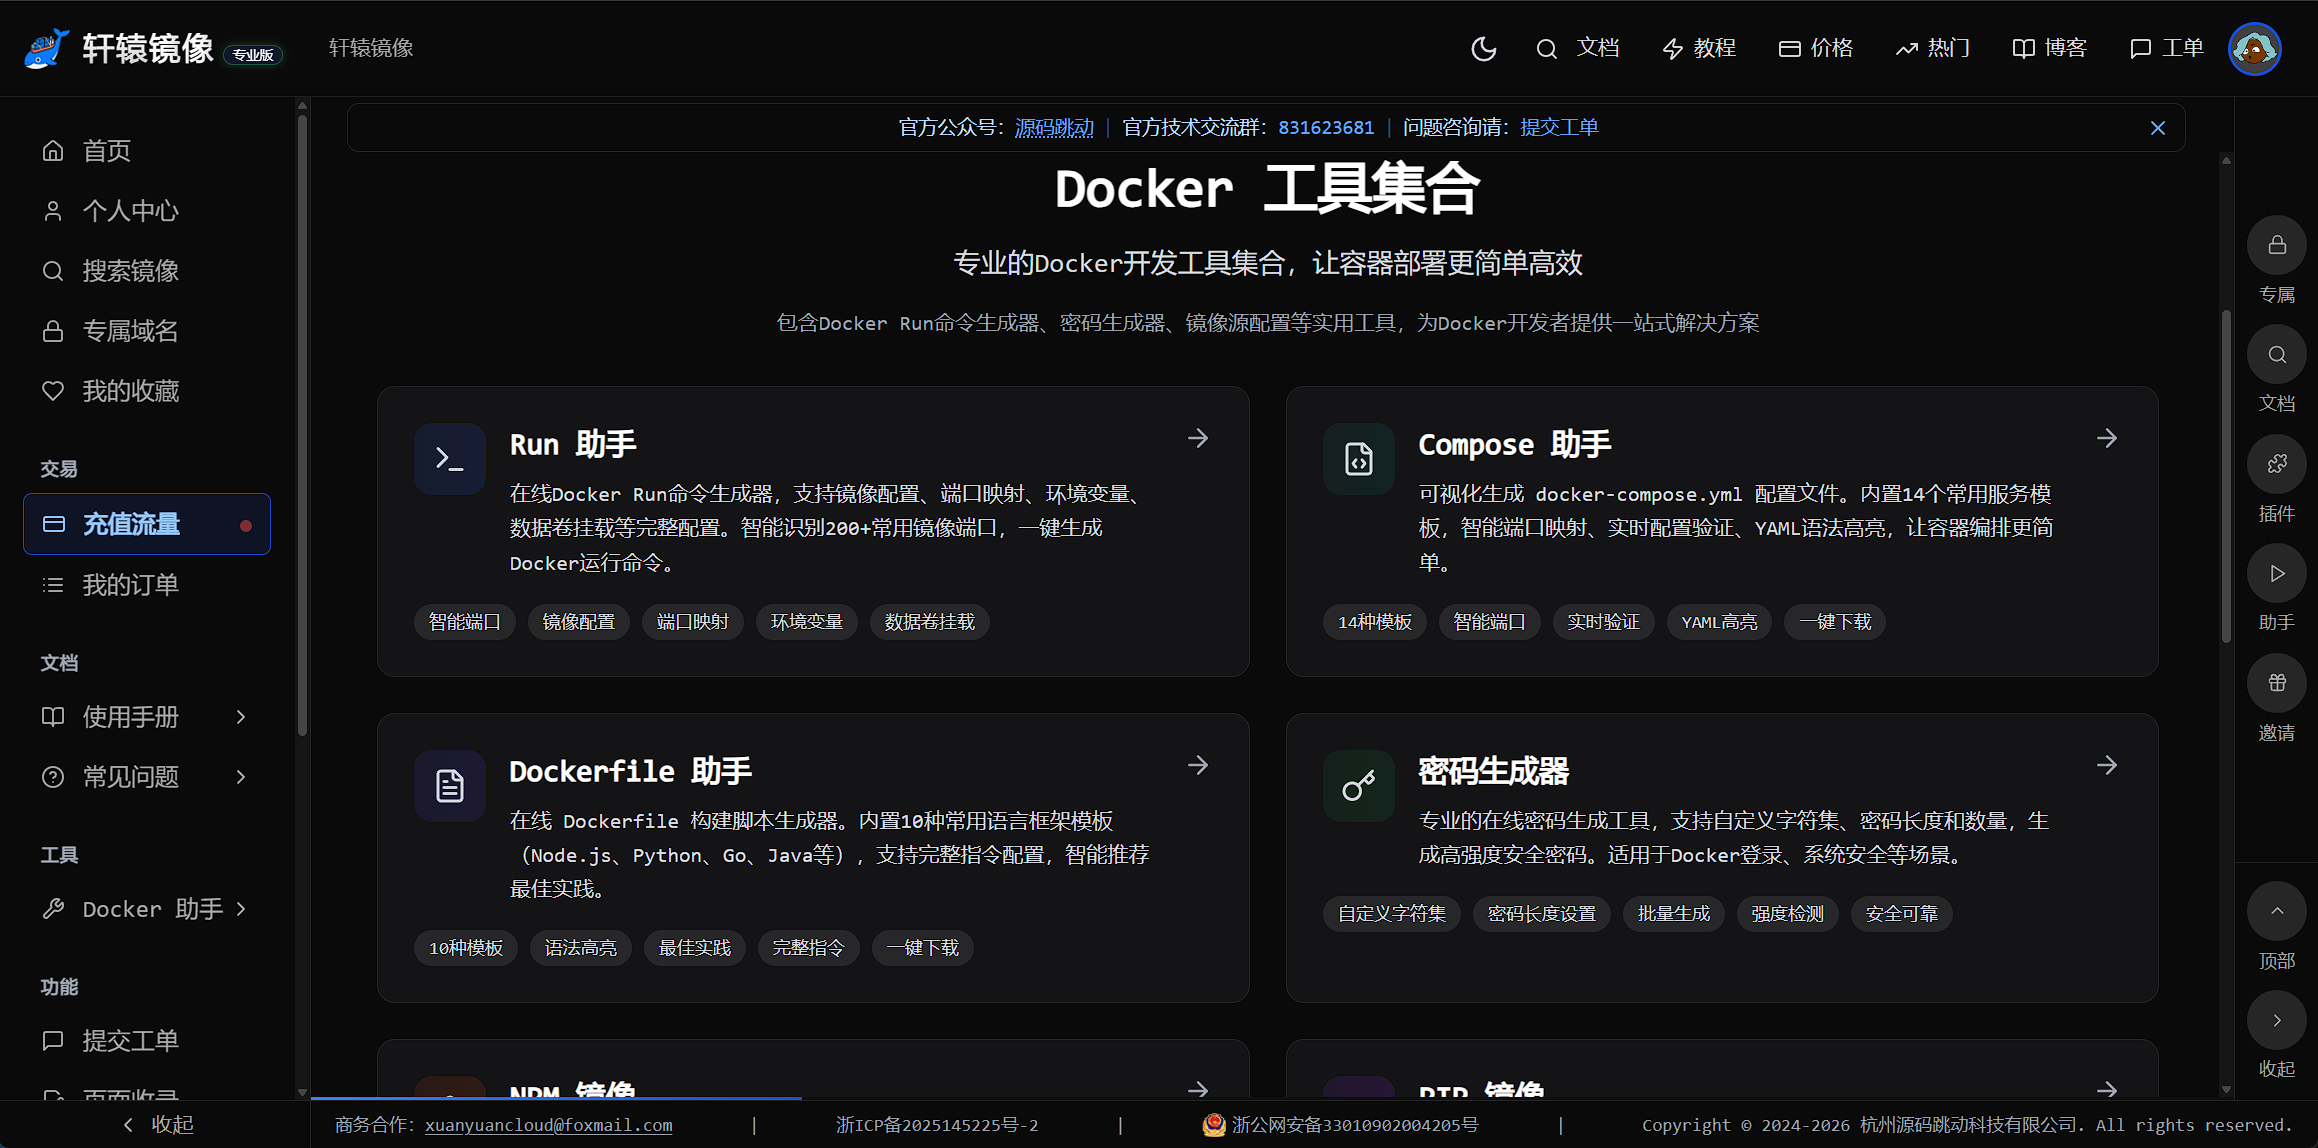Click the 镜像配置 tag

point(579,622)
